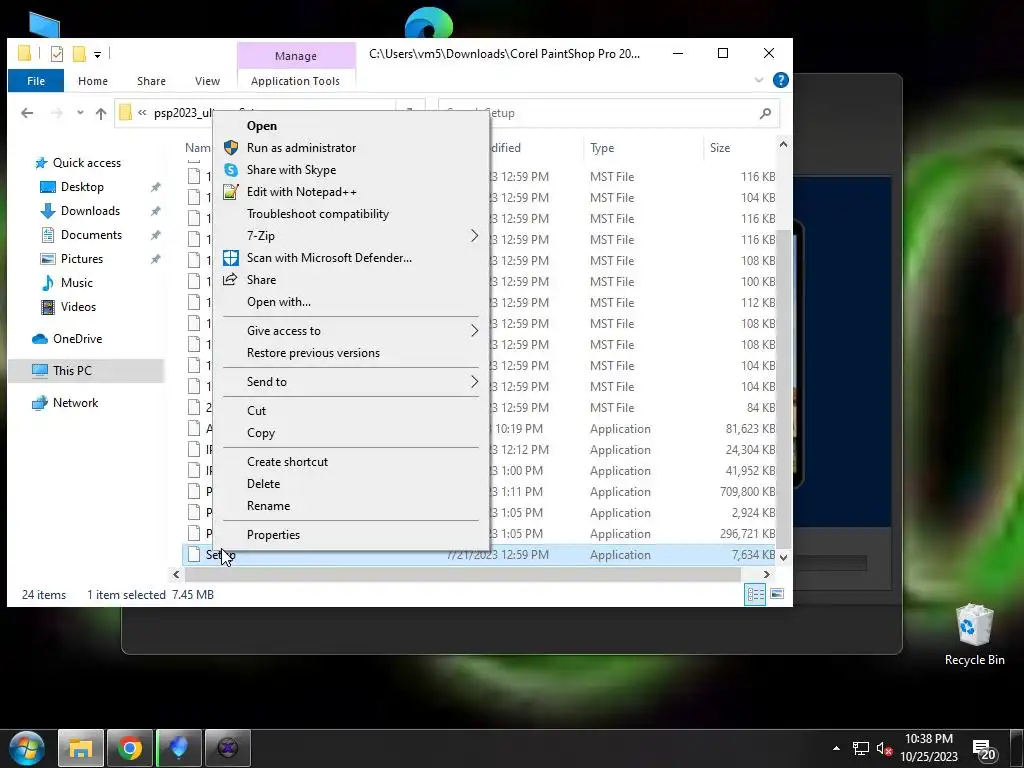
Task: Click horizontal scrollbar left arrow
Action: pyautogui.click(x=176, y=575)
